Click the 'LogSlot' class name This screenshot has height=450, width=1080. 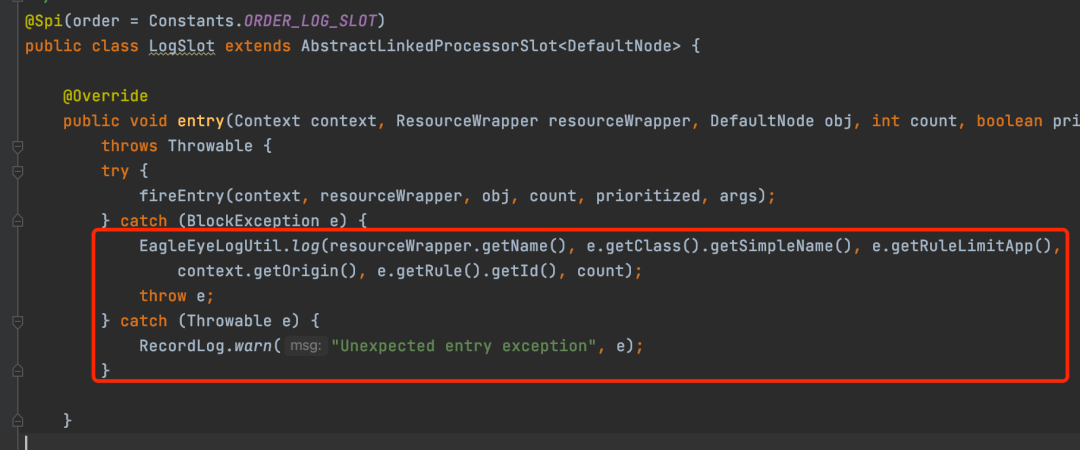pos(183,47)
